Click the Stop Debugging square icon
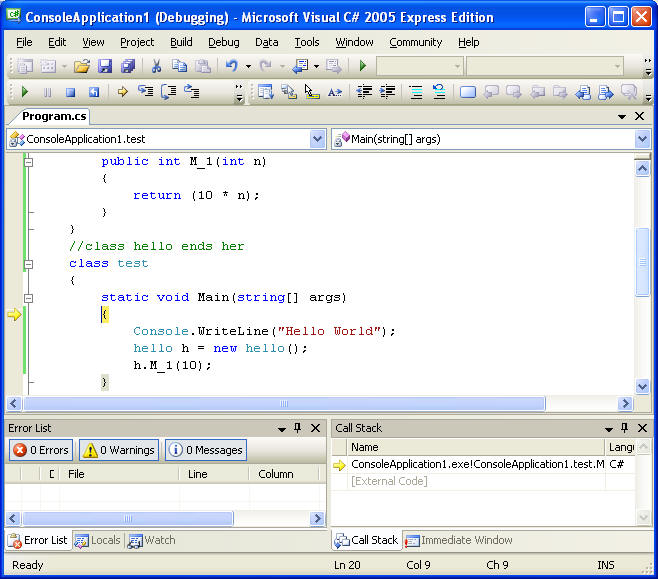The width and height of the screenshot is (658, 579). coord(70,92)
